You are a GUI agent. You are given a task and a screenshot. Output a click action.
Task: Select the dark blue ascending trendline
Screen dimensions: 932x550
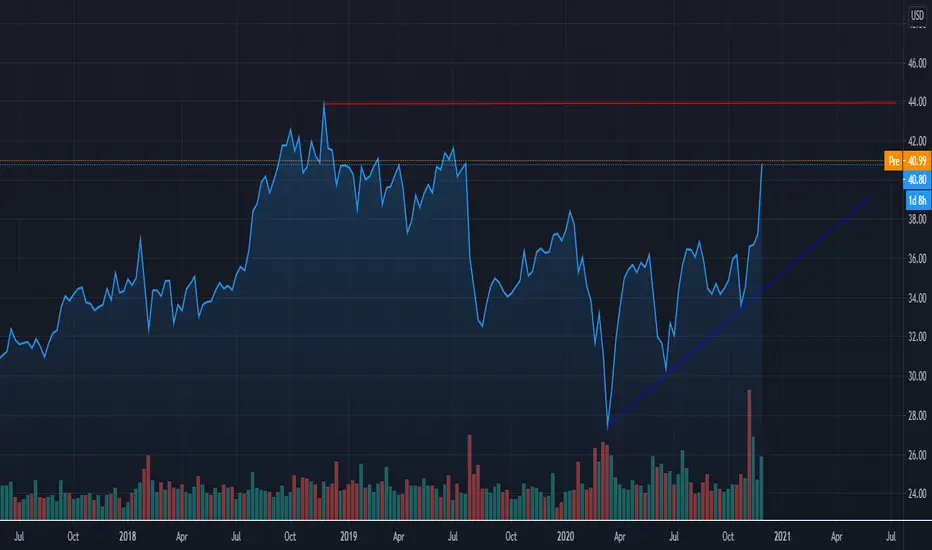tap(739, 312)
